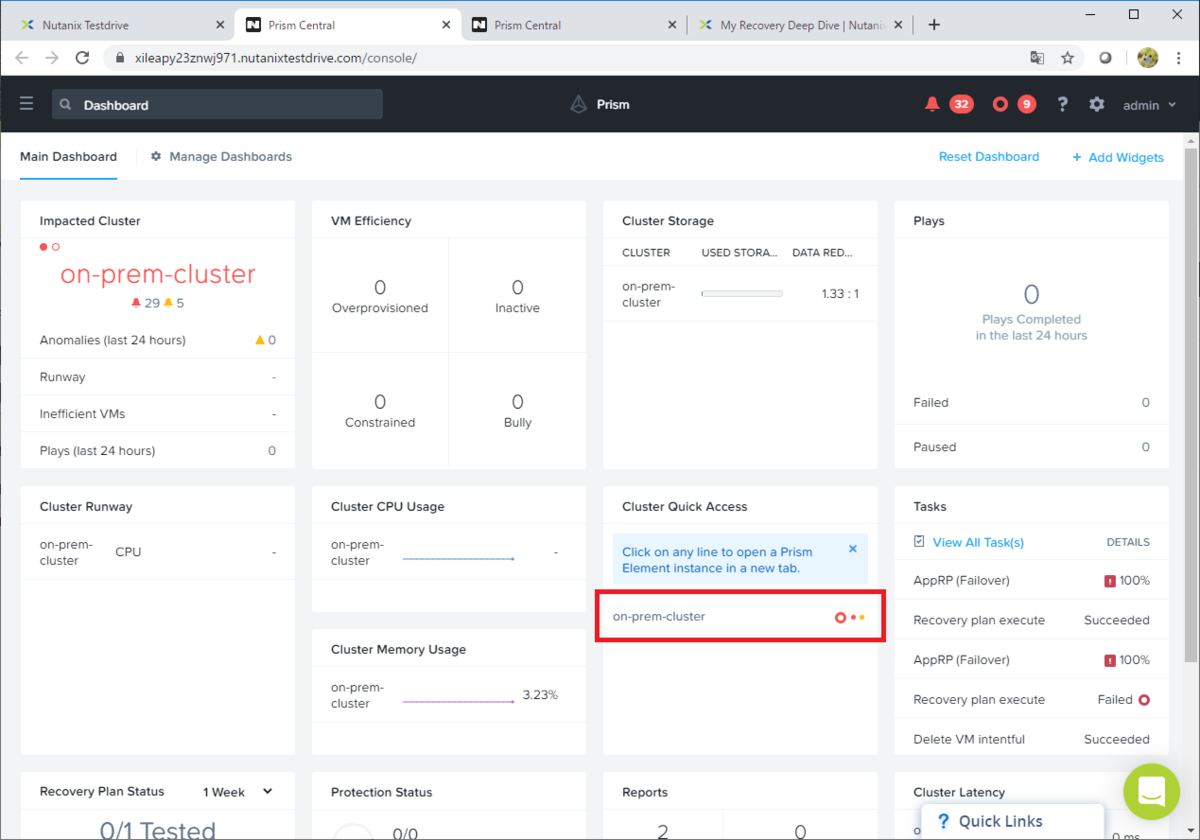Open Chrome three-dot menu
Image resolution: width=1200 pixels, height=840 pixels.
tap(1180, 58)
